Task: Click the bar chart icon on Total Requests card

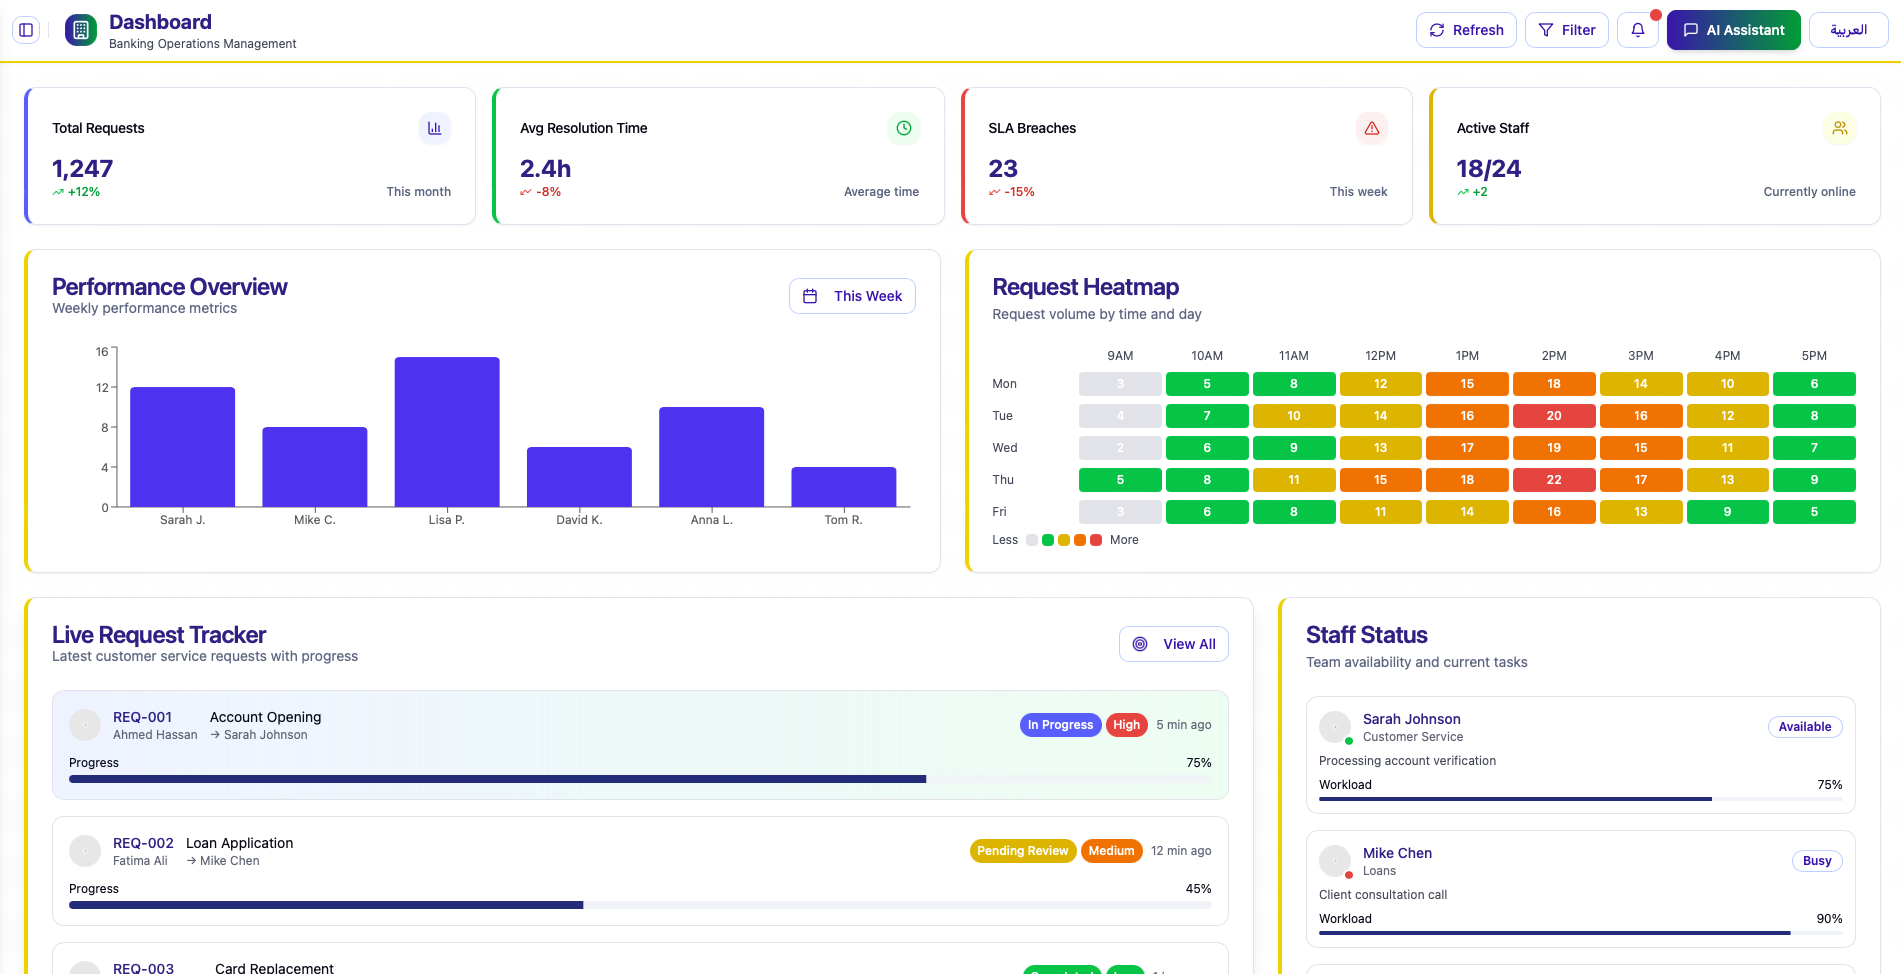Action: pos(434,128)
